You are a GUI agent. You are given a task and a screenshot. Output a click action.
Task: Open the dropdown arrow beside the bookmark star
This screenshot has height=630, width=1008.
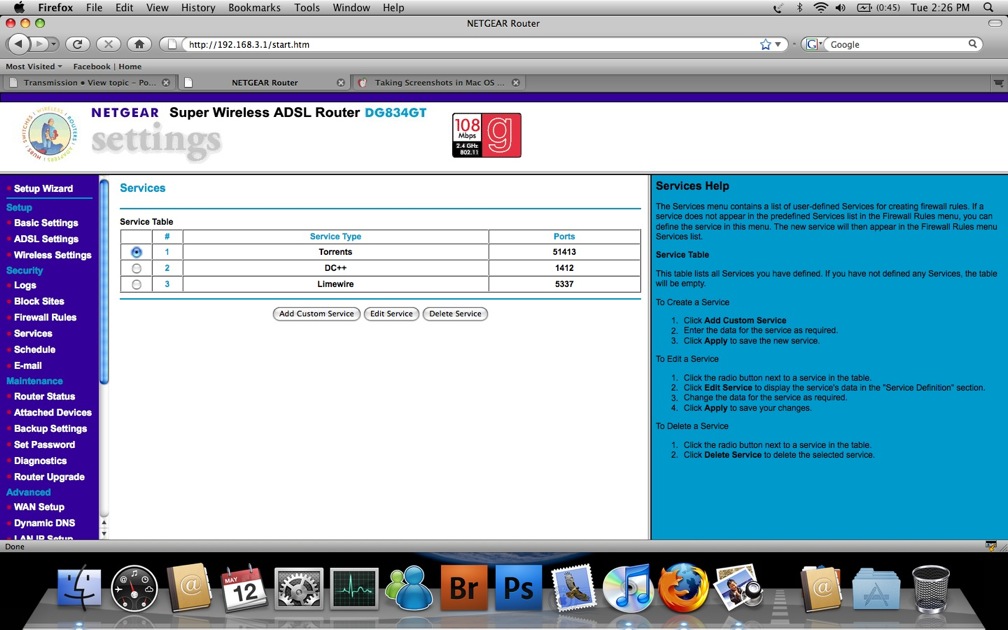(x=778, y=44)
